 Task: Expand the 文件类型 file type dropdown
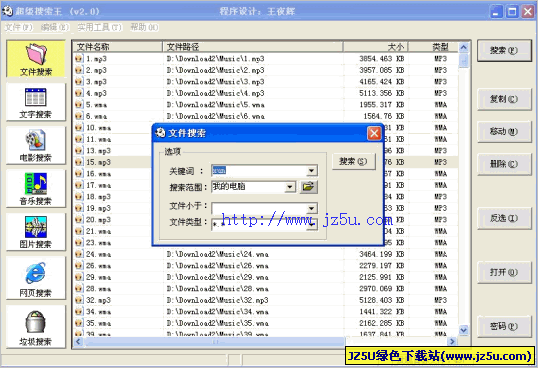312,224
